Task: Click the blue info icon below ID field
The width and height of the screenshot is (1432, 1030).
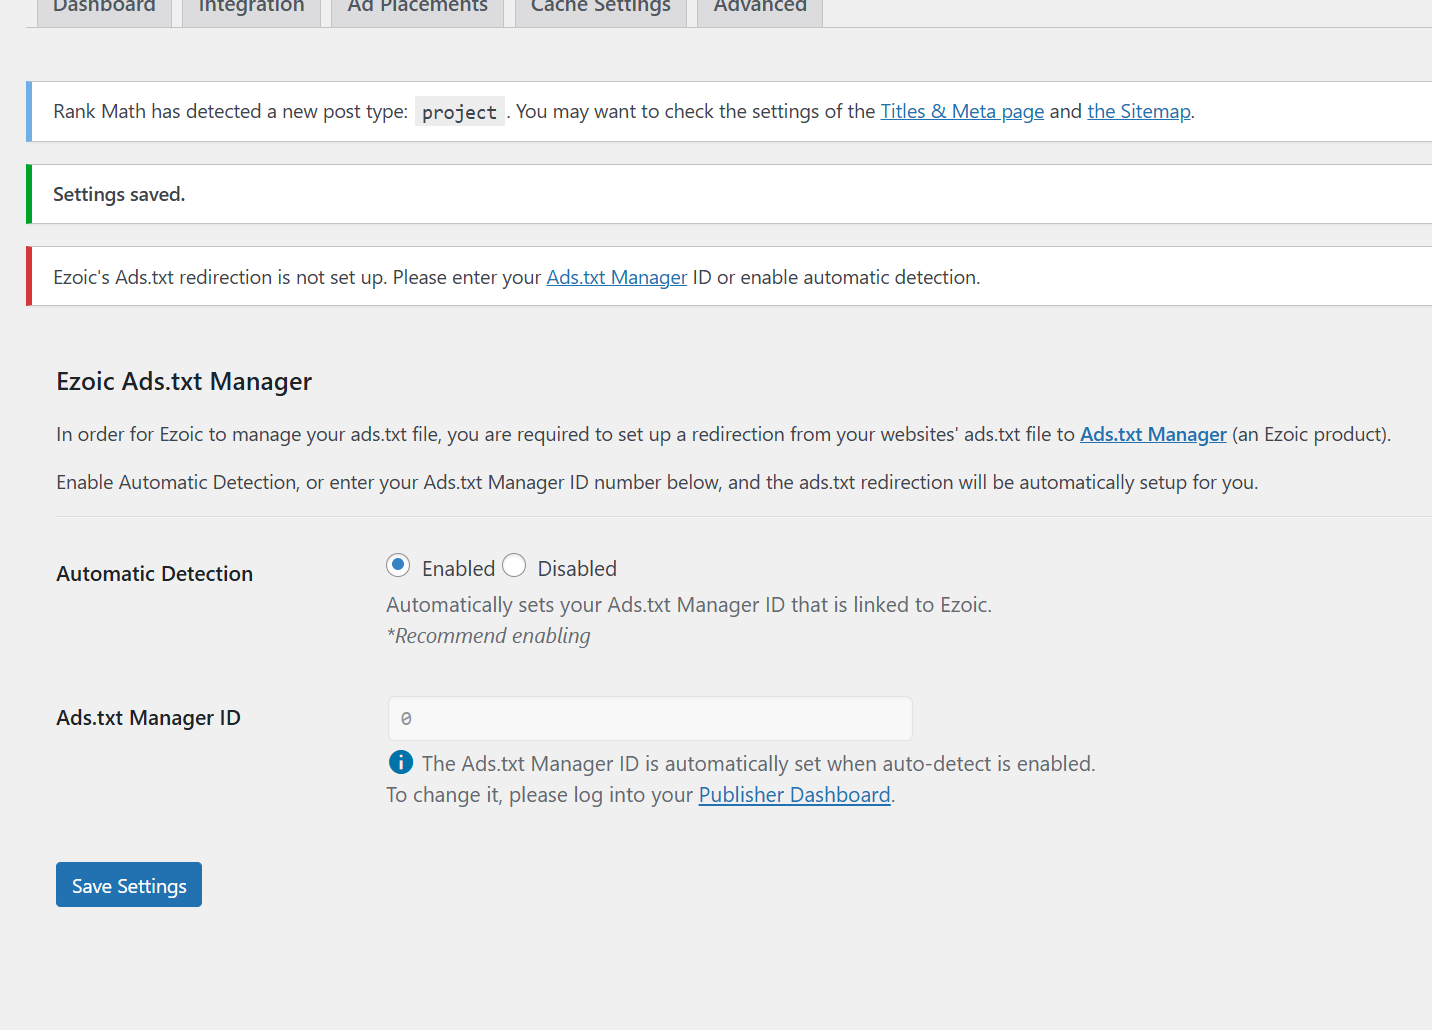Action: point(400,762)
